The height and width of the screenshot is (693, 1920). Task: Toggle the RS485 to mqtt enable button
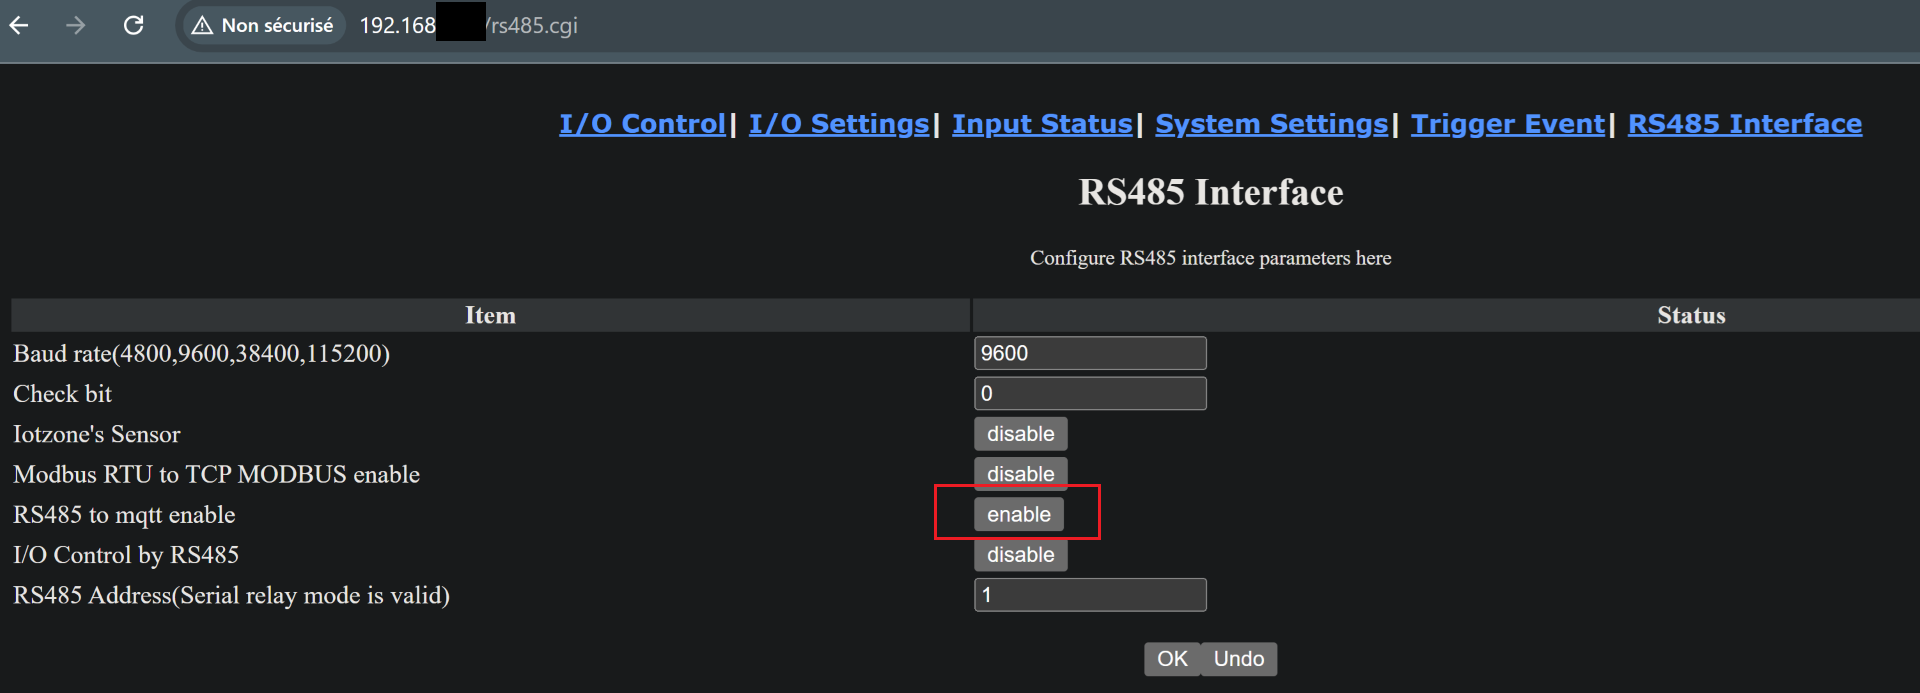[x=1018, y=514]
